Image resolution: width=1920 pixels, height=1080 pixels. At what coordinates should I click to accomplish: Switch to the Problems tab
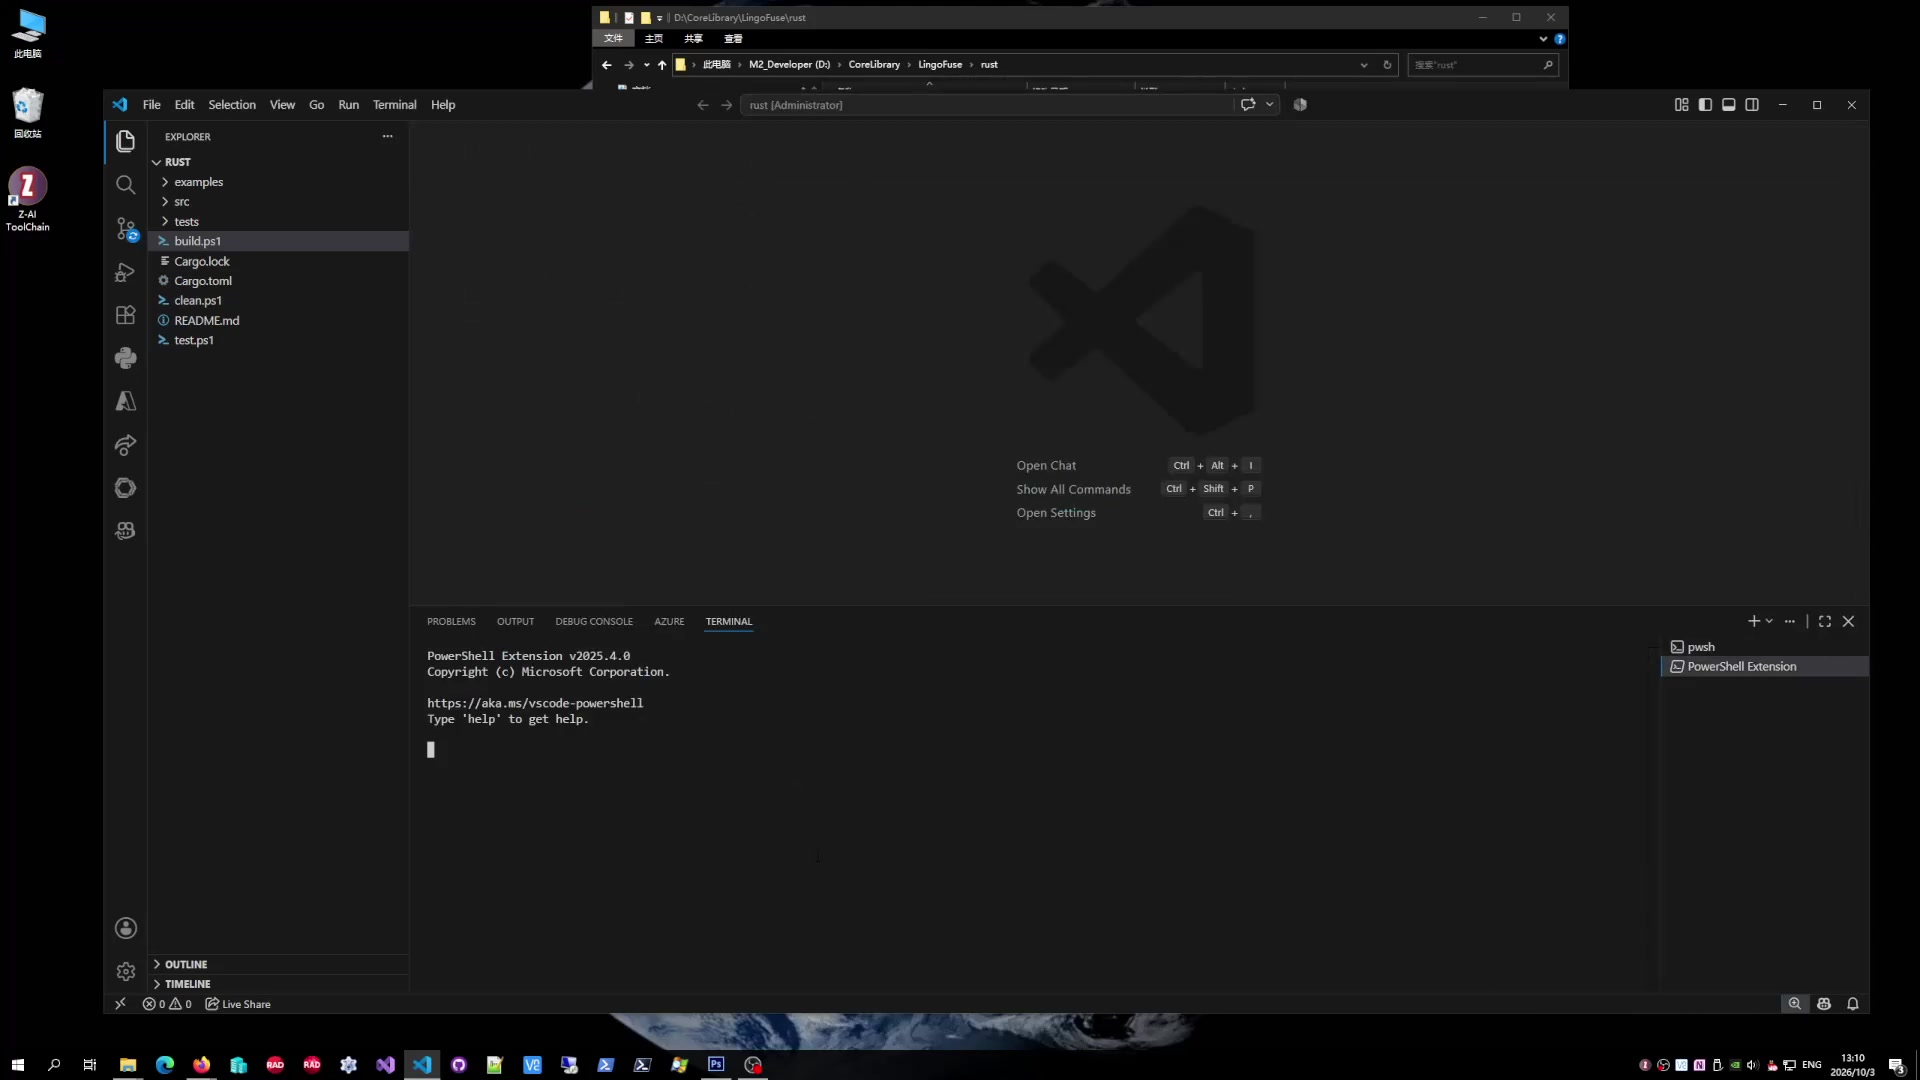pyautogui.click(x=451, y=621)
